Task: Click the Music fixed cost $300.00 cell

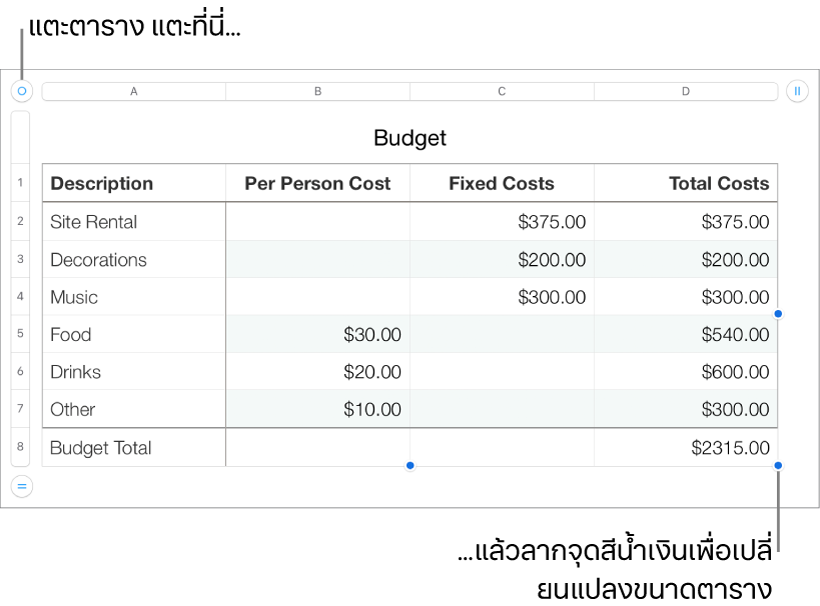Action: (x=502, y=297)
